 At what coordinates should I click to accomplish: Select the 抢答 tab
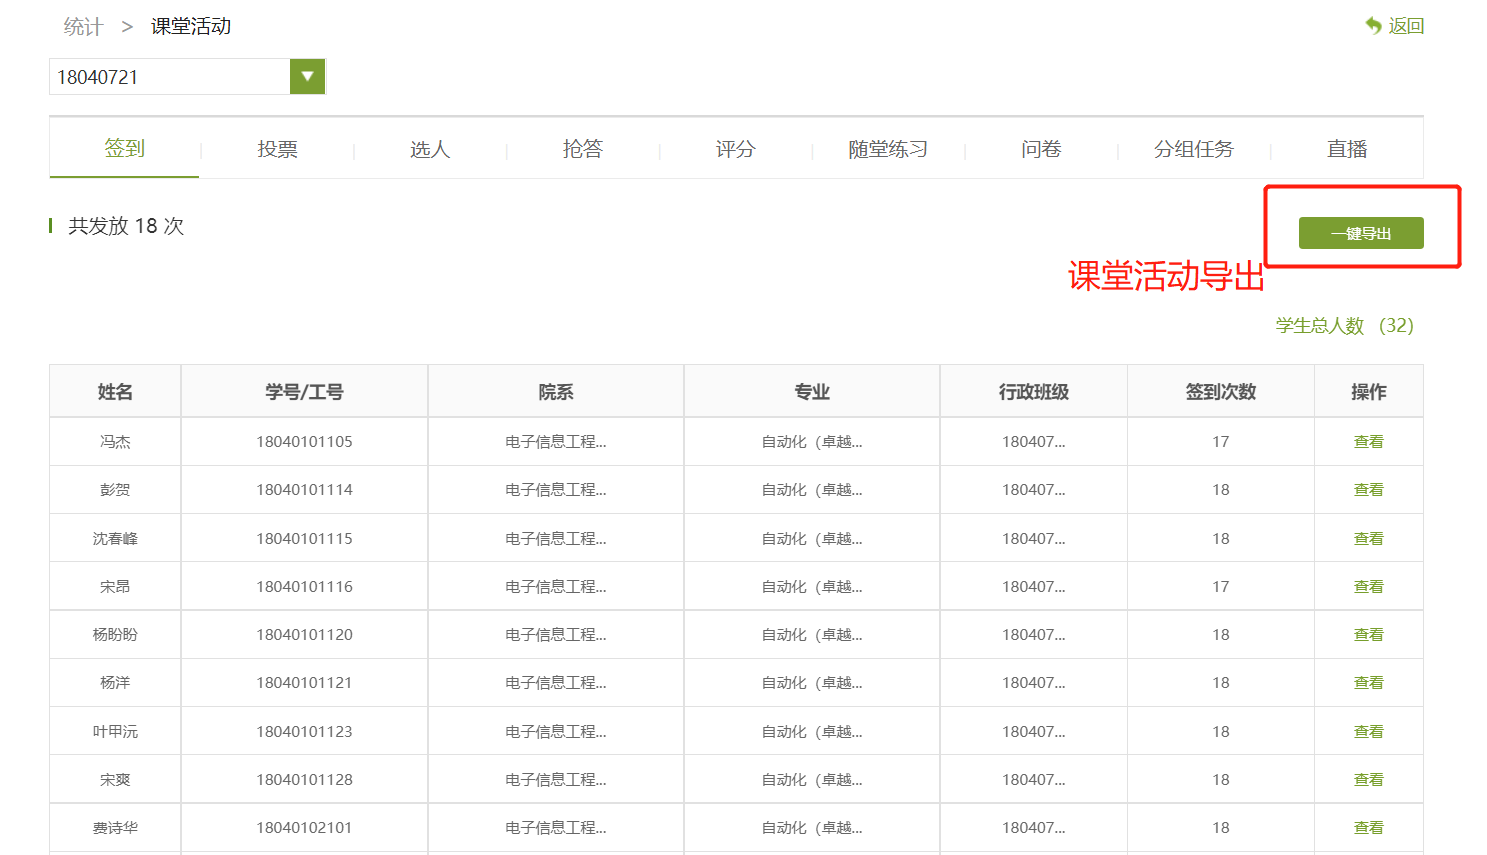(x=582, y=149)
